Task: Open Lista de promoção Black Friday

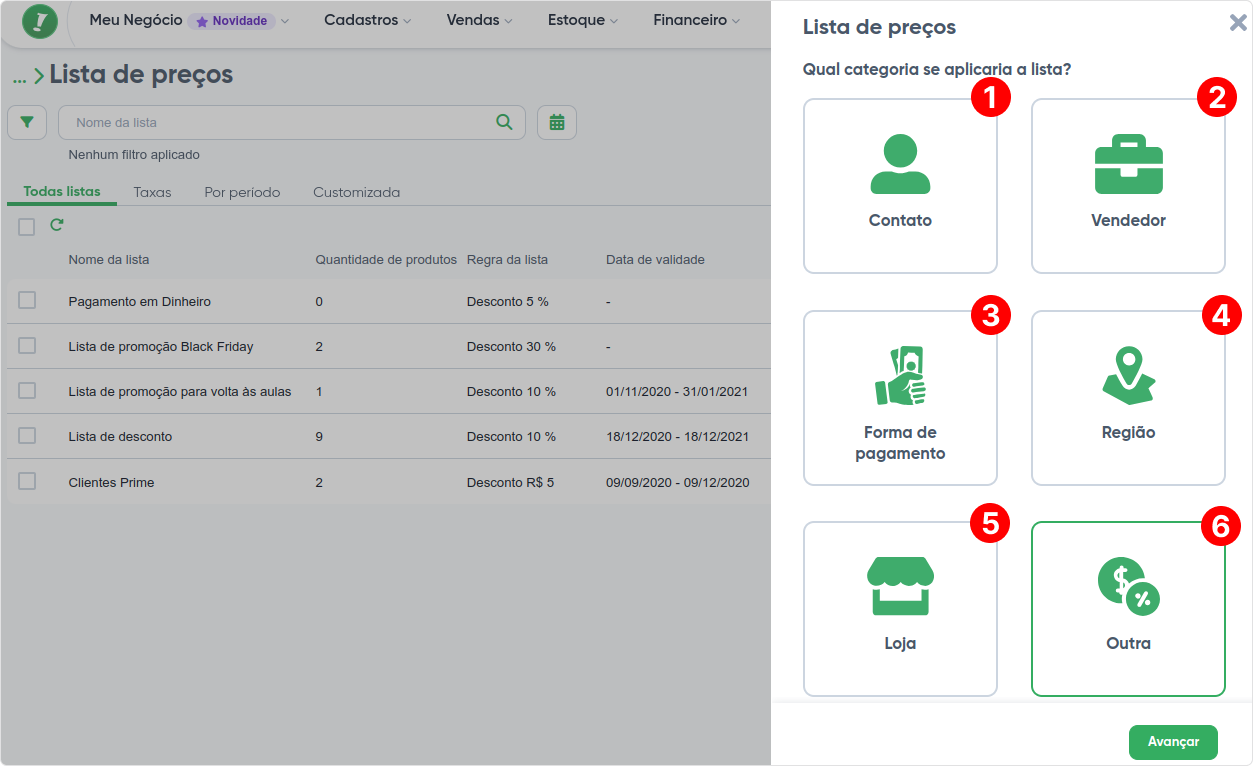Action: point(161,346)
